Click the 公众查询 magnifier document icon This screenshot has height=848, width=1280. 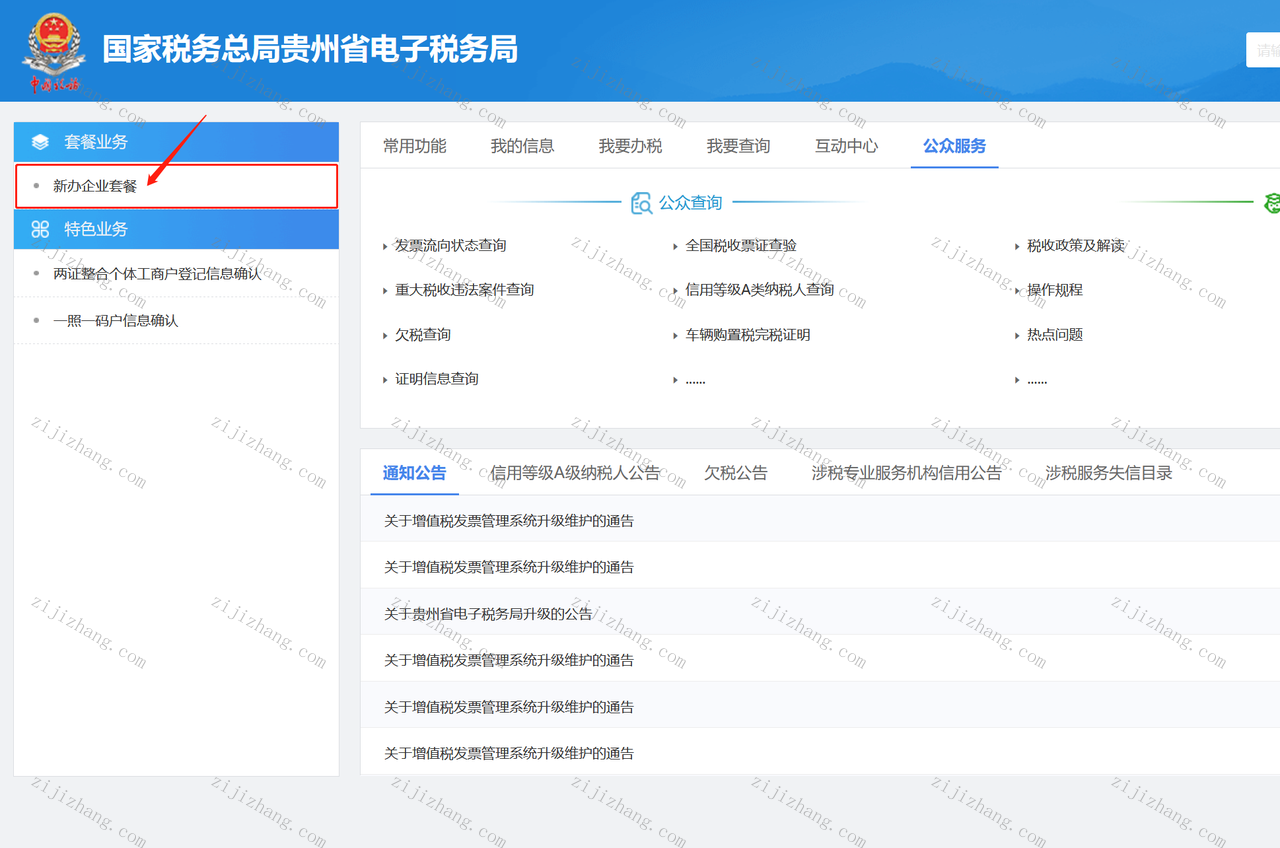coord(641,203)
